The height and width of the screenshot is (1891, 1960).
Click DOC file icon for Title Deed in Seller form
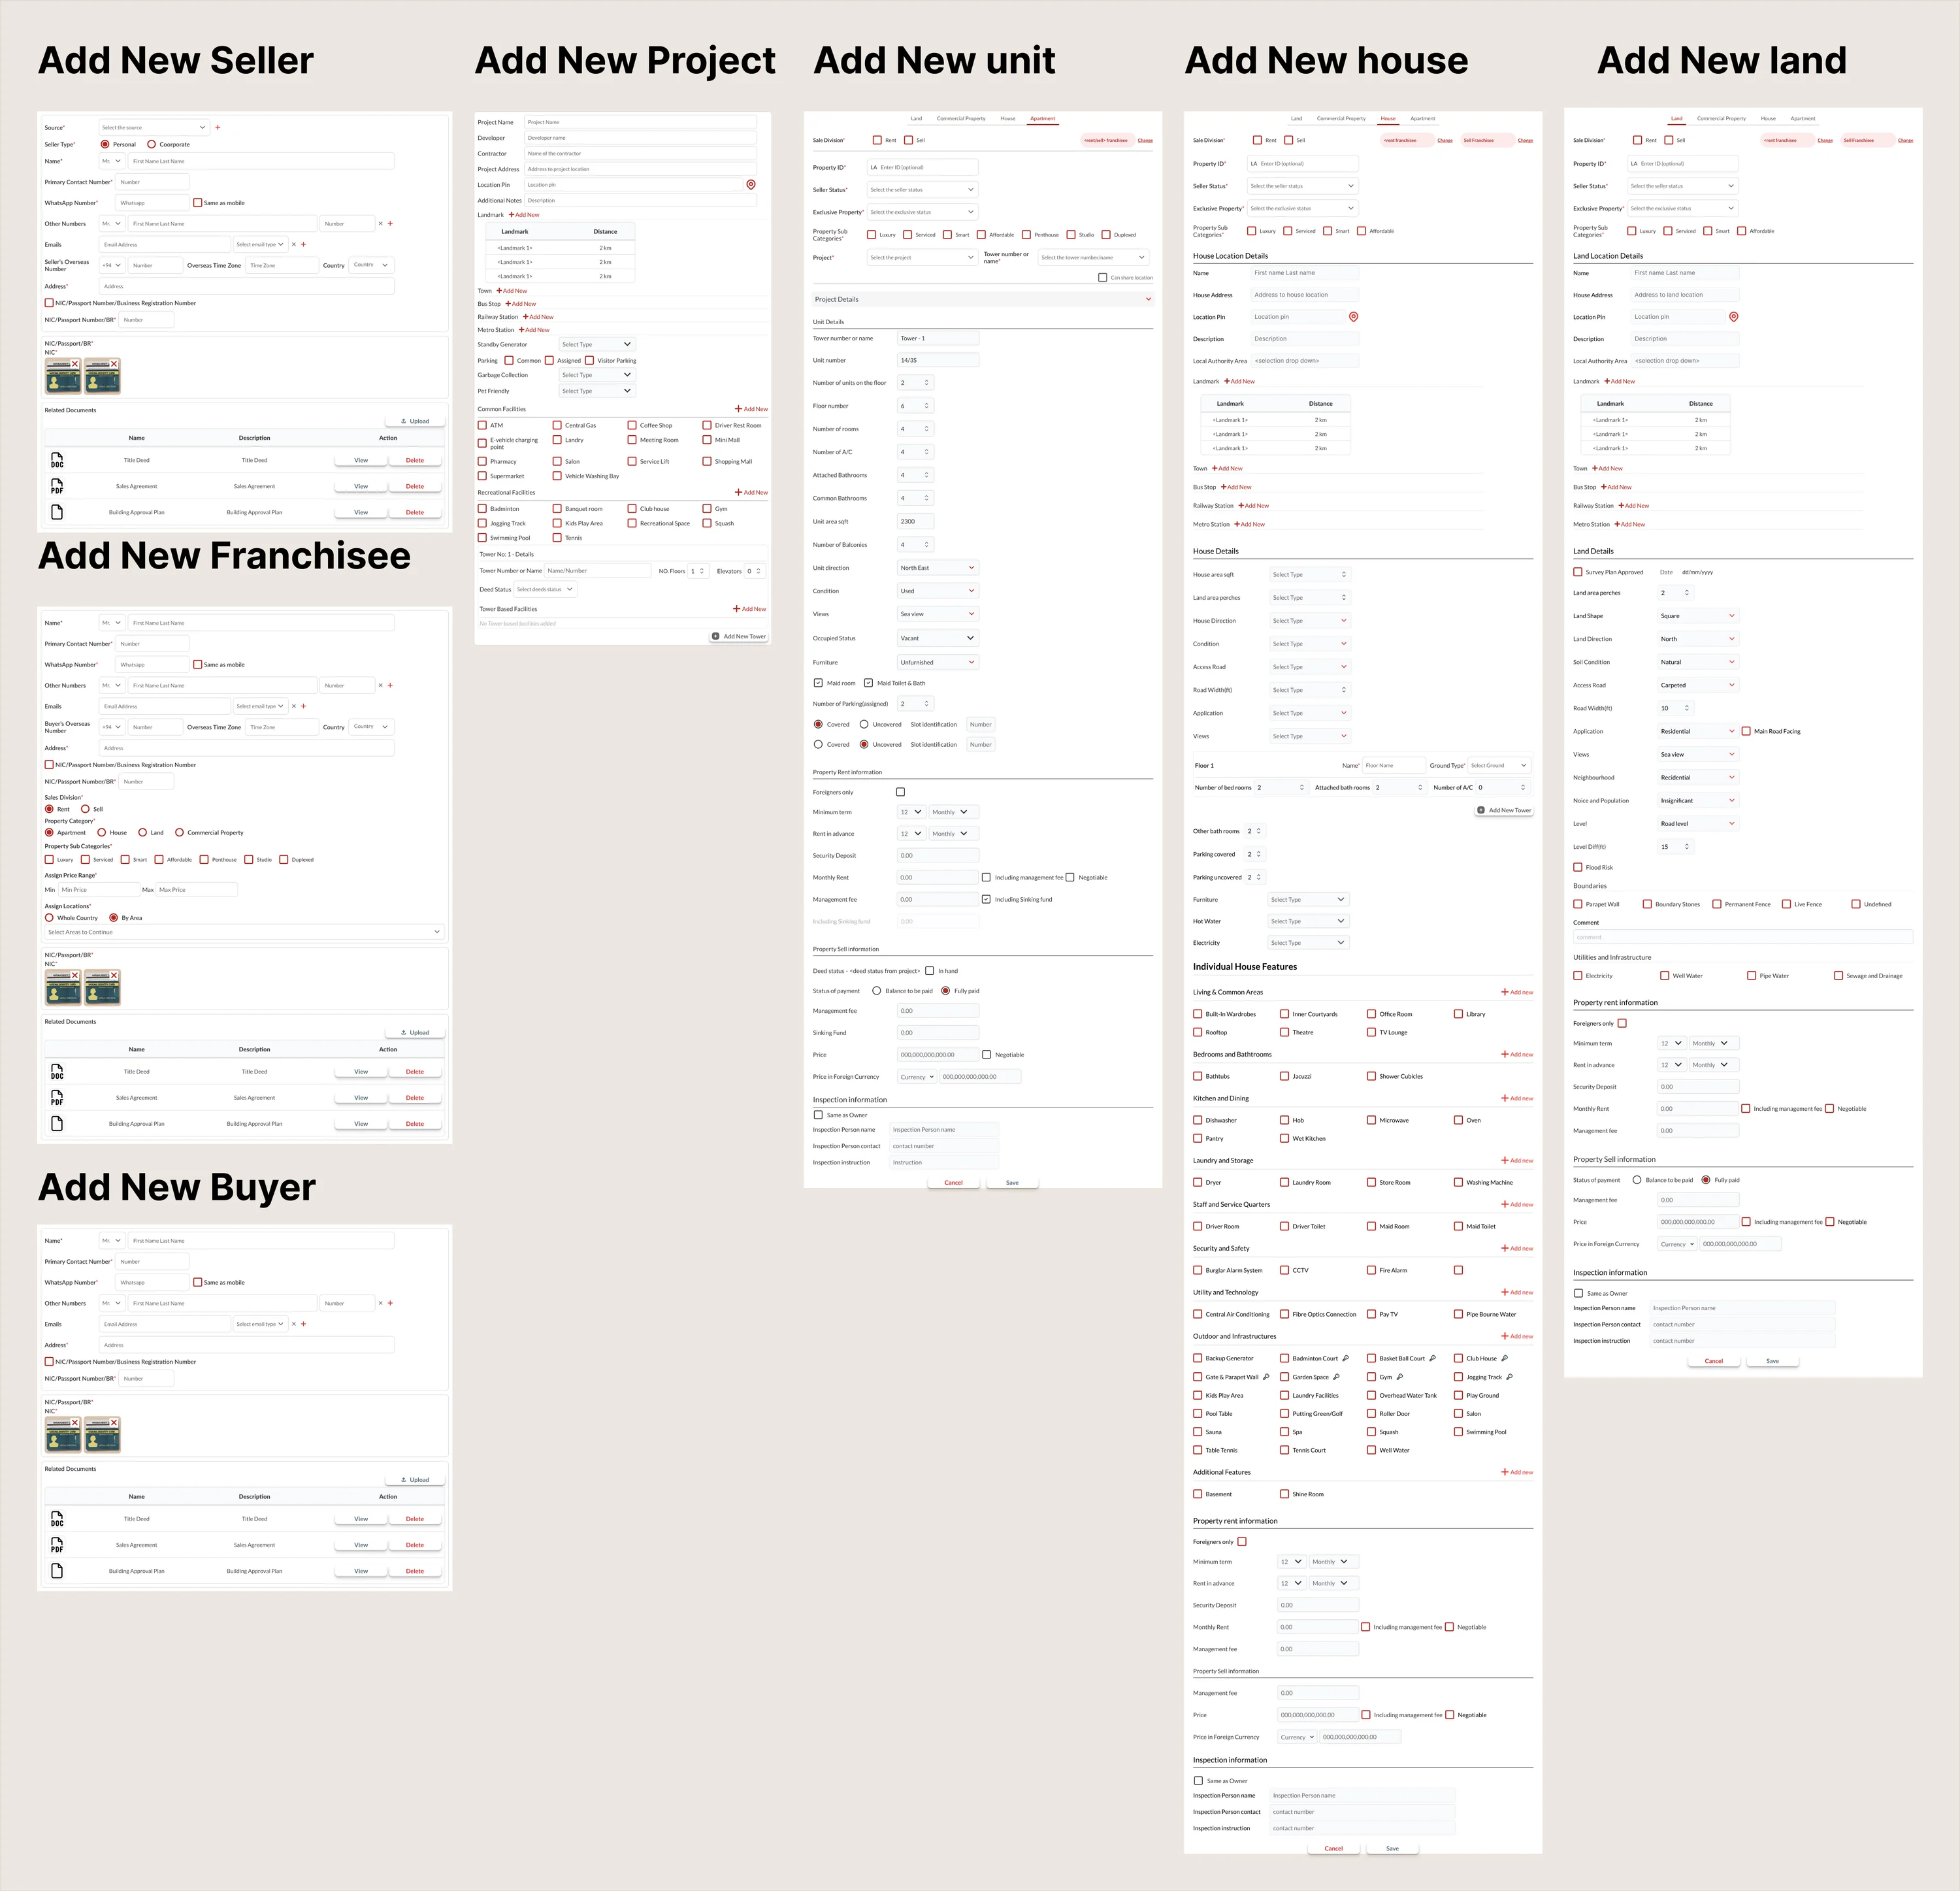(57, 460)
